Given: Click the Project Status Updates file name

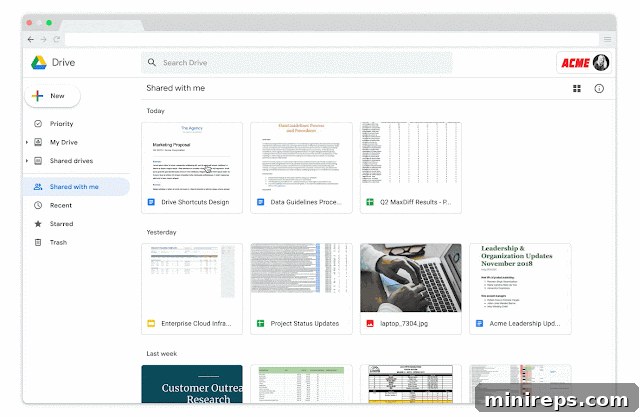Looking at the screenshot, I should point(304,324).
